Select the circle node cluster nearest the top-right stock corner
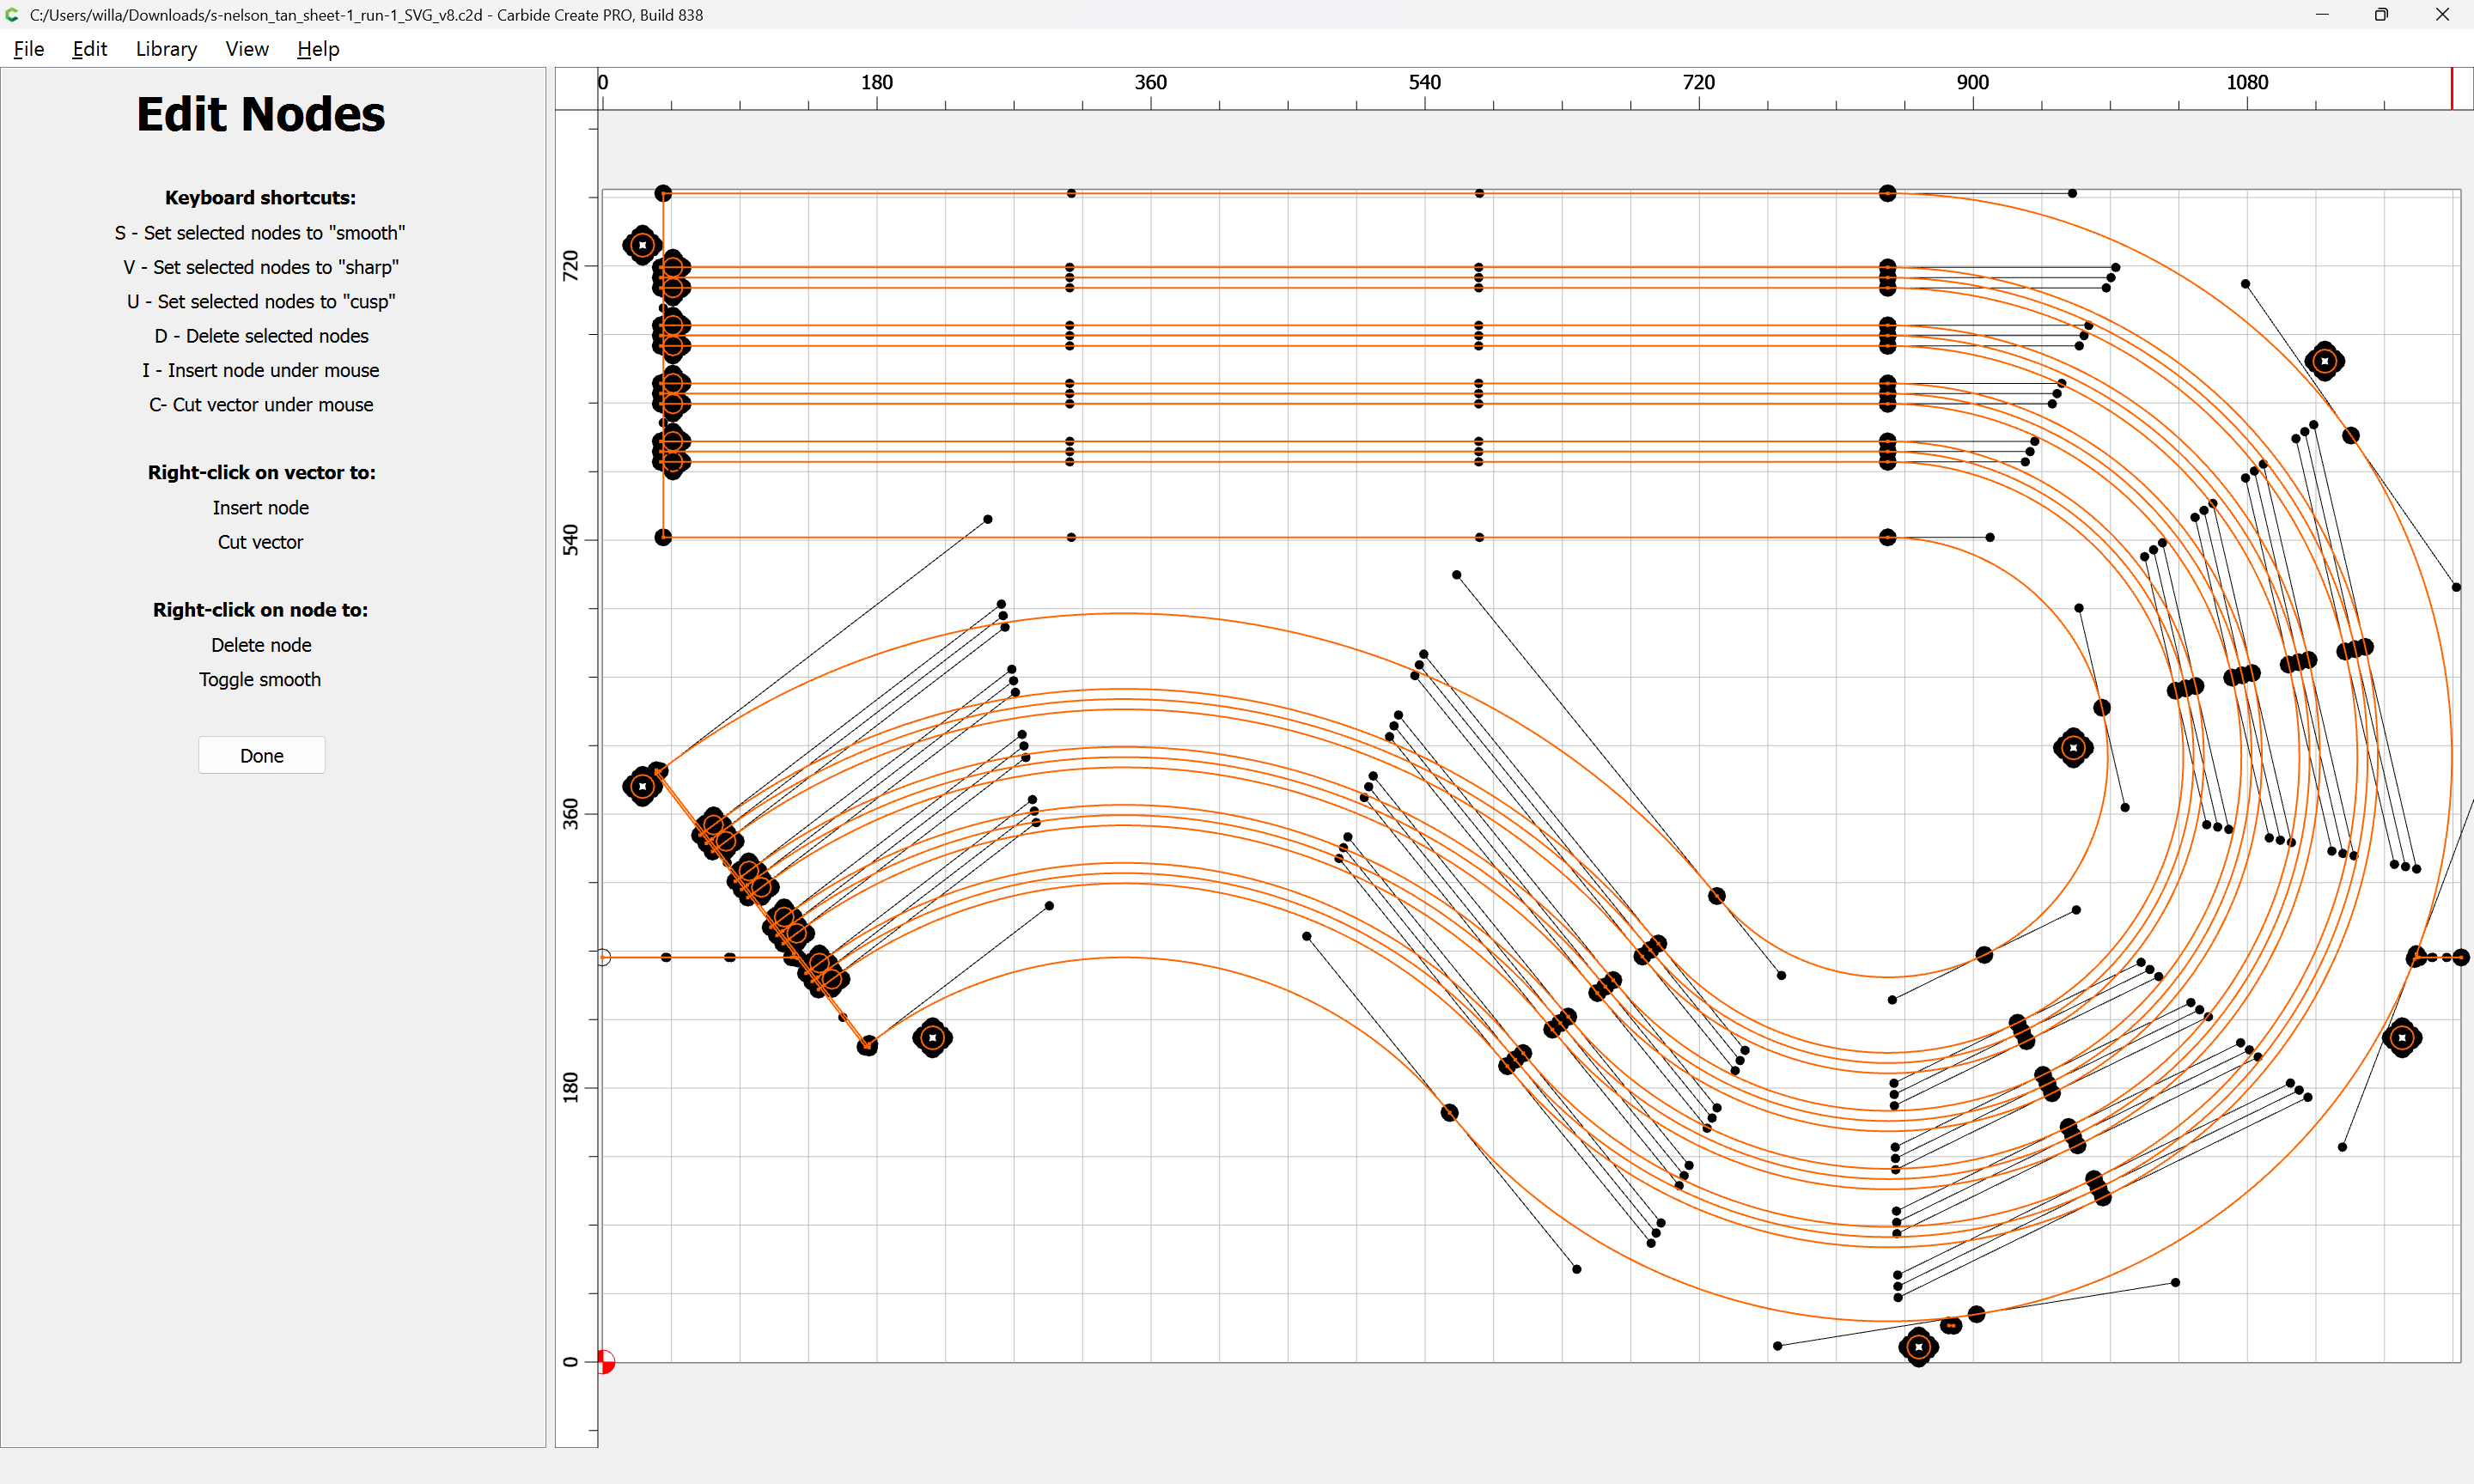Viewport: 2474px width, 1484px height. [2324, 361]
